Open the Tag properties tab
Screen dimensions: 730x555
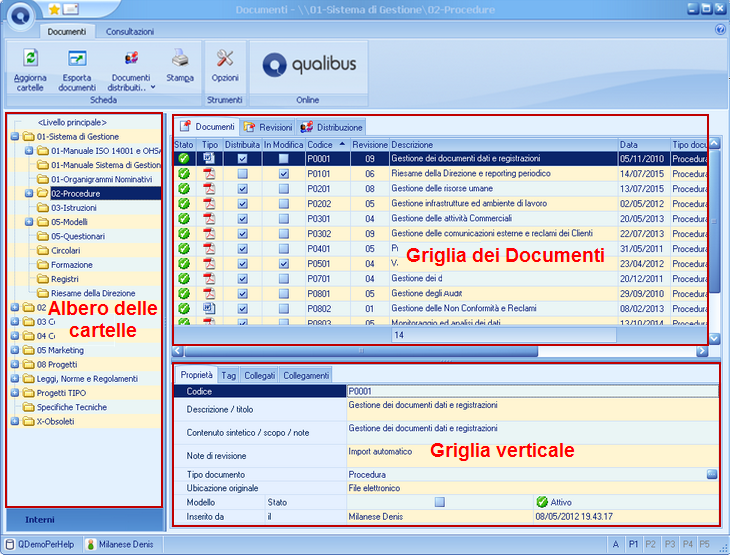tap(228, 375)
